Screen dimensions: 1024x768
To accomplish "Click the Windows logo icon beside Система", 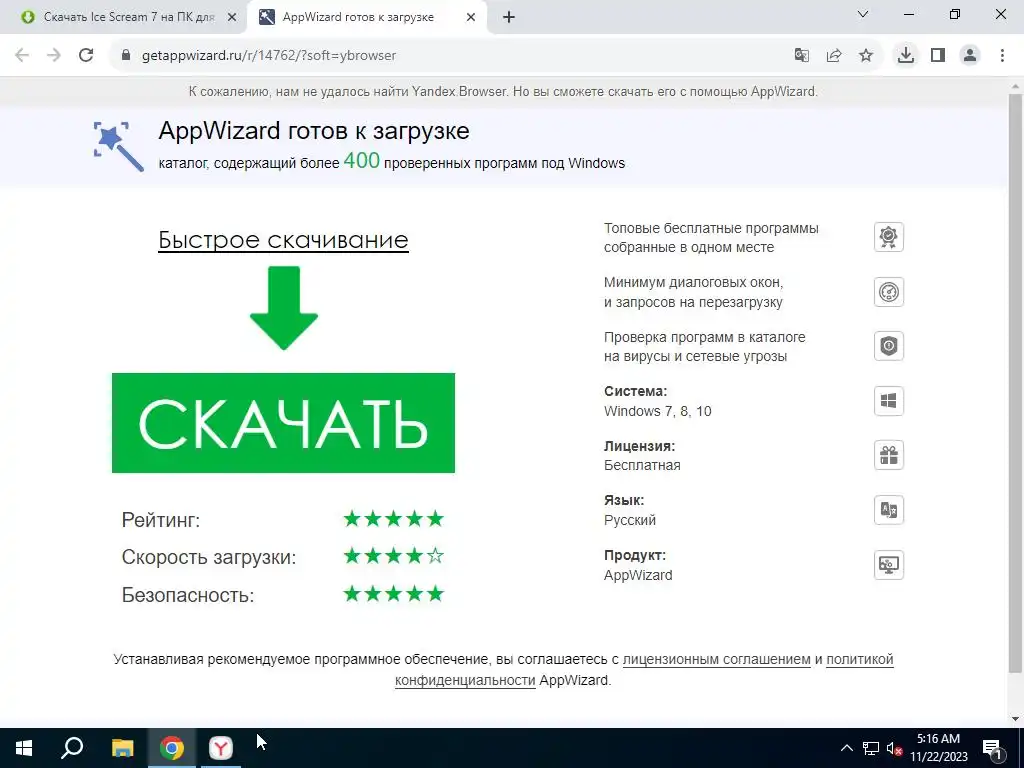I will [x=888, y=401].
